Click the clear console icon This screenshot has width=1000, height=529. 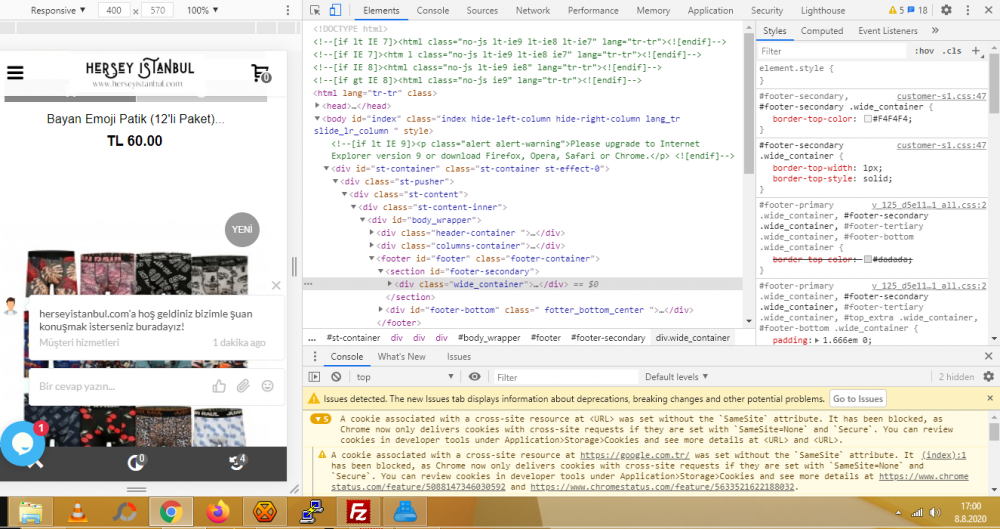pos(336,377)
